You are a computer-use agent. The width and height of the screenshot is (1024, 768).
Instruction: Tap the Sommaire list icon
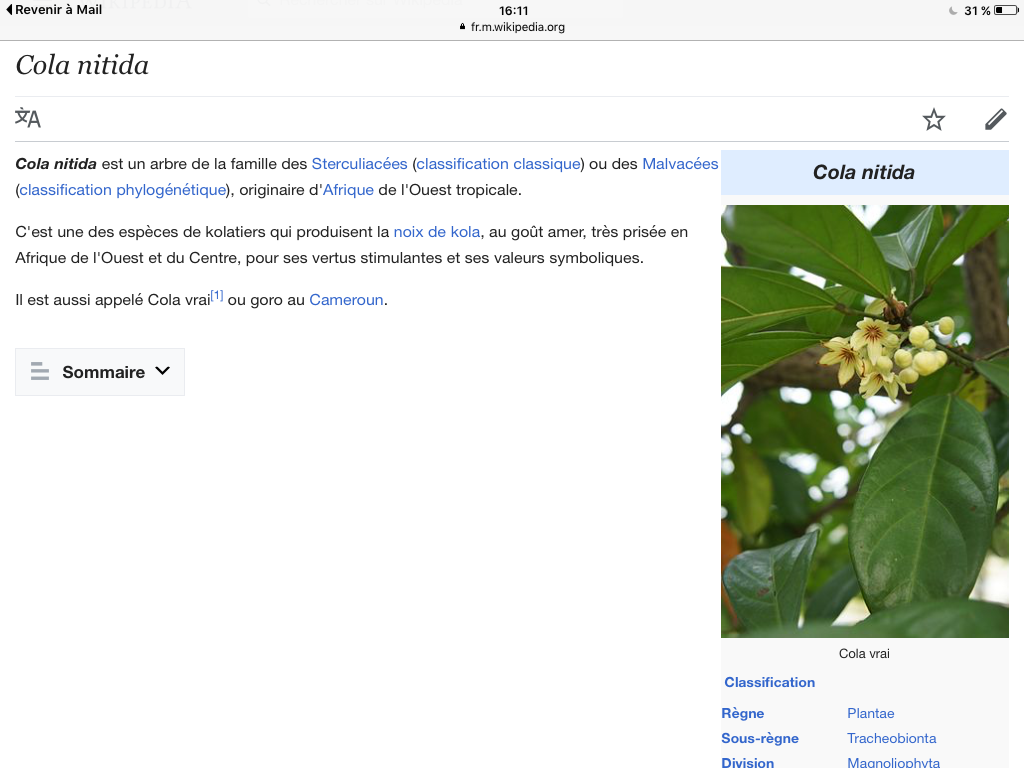pyautogui.click(x=40, y=372)
